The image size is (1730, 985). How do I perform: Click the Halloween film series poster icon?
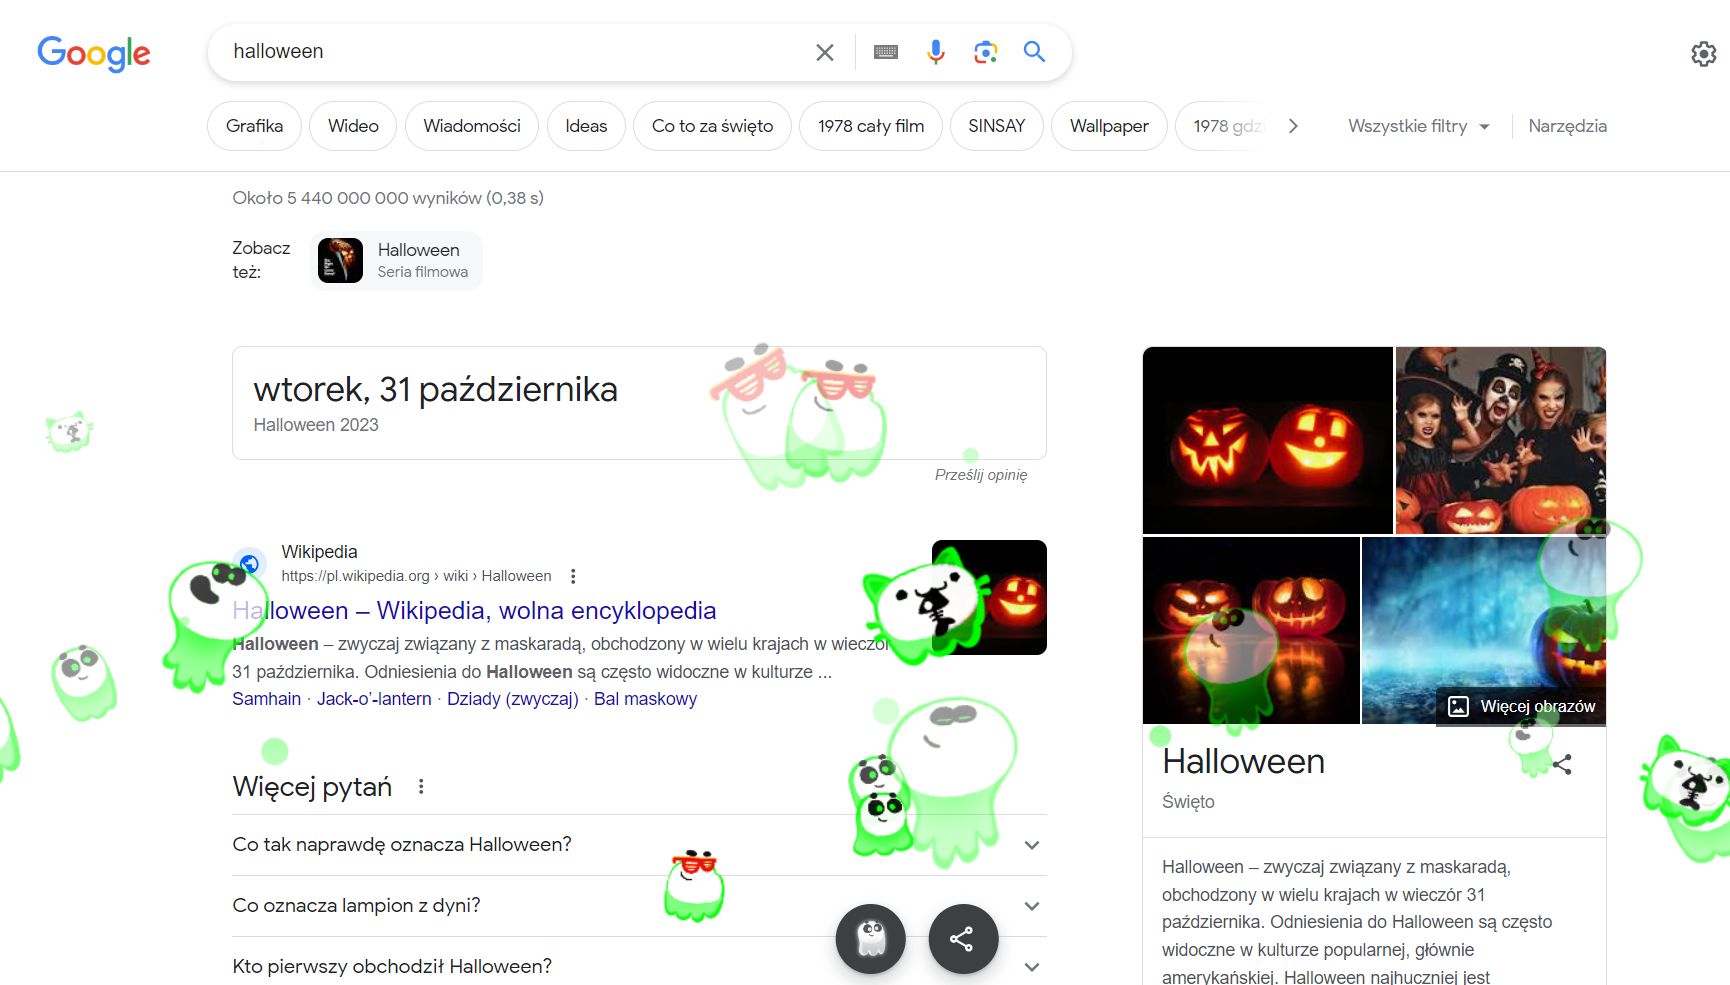[x=340, y=261]
